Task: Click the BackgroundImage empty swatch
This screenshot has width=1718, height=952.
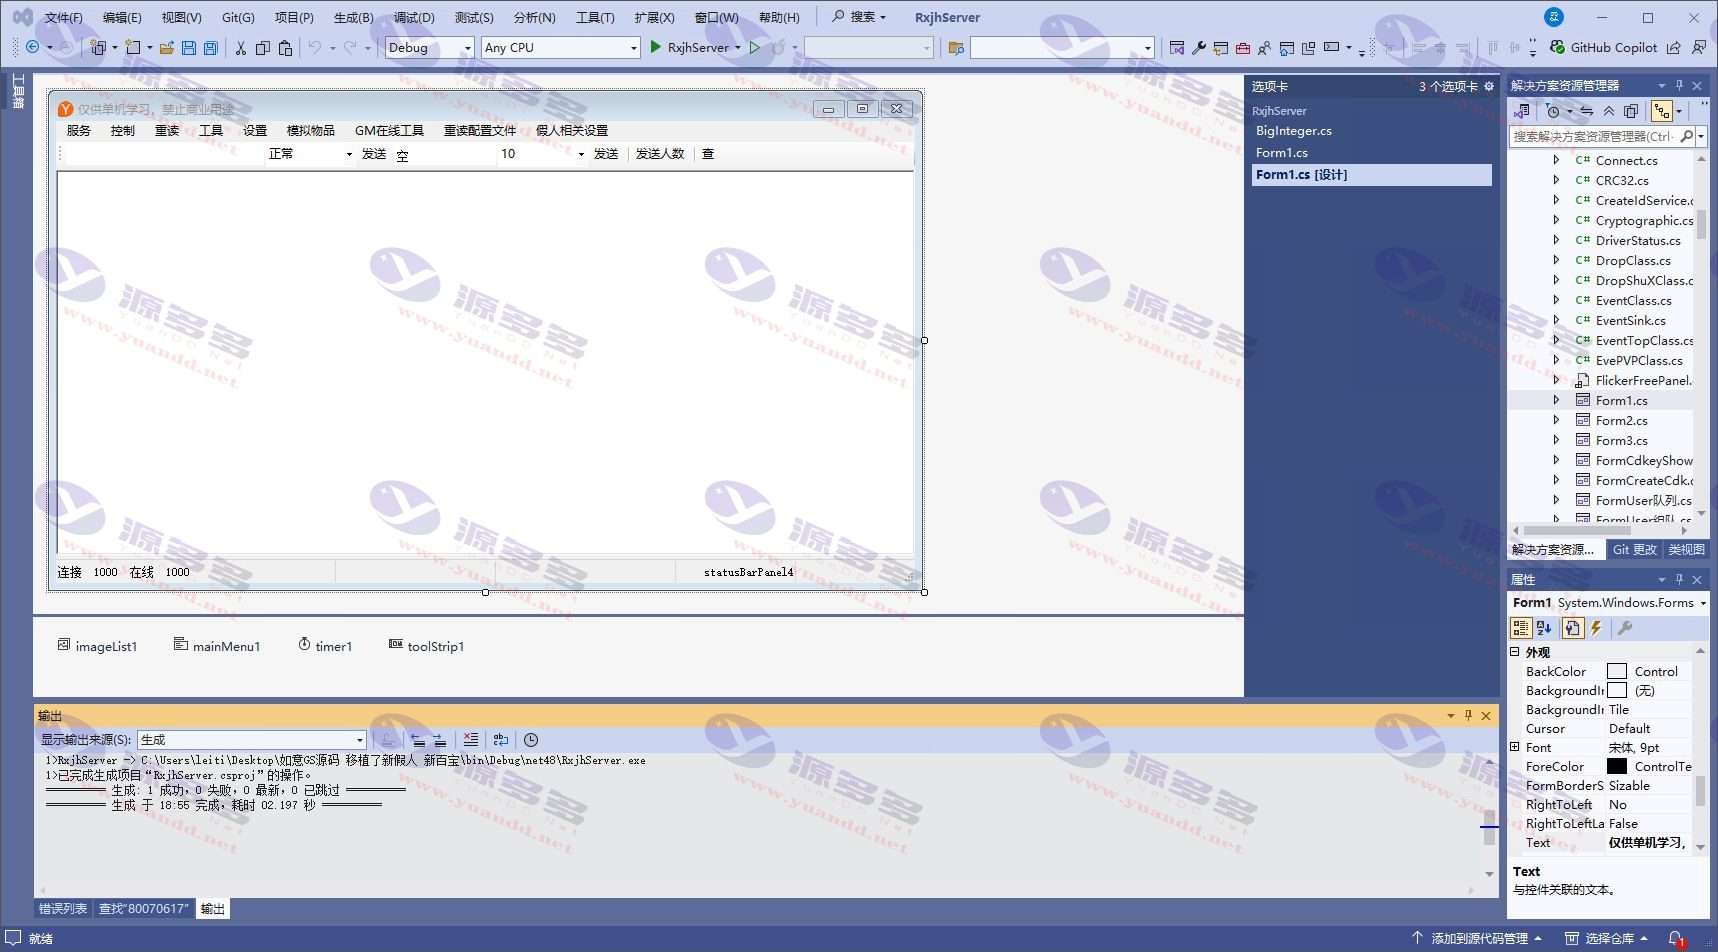Action: [1616, 690]
